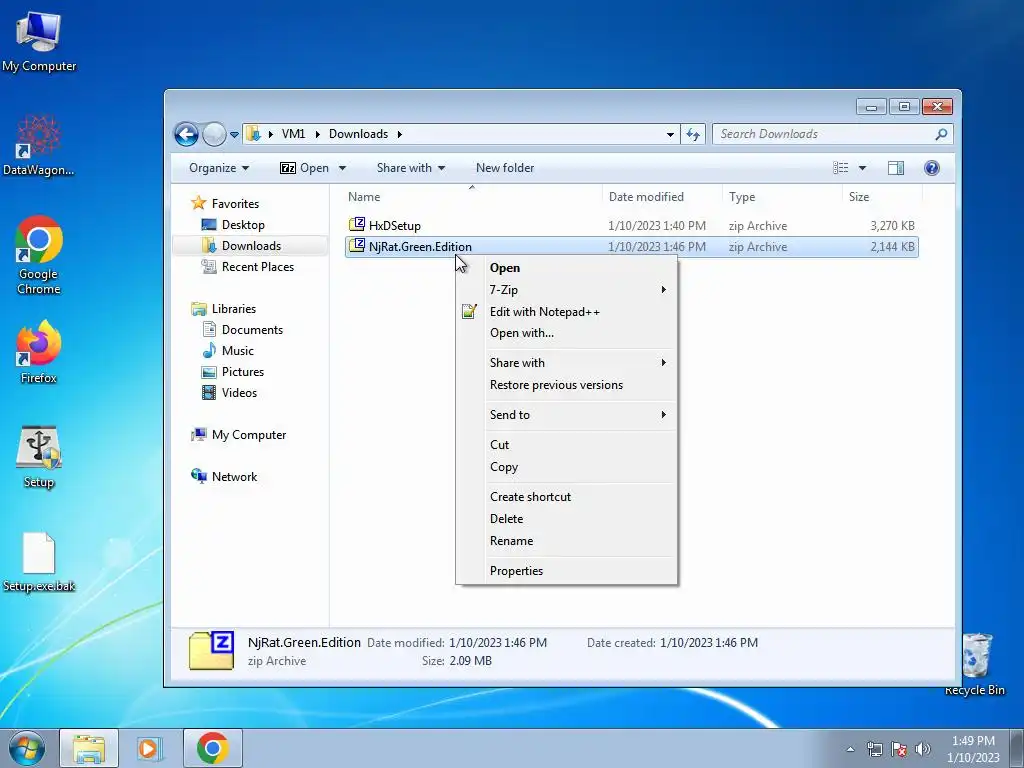Choose Open in the context menu
1024x768 pixels.
coord(566,268)
